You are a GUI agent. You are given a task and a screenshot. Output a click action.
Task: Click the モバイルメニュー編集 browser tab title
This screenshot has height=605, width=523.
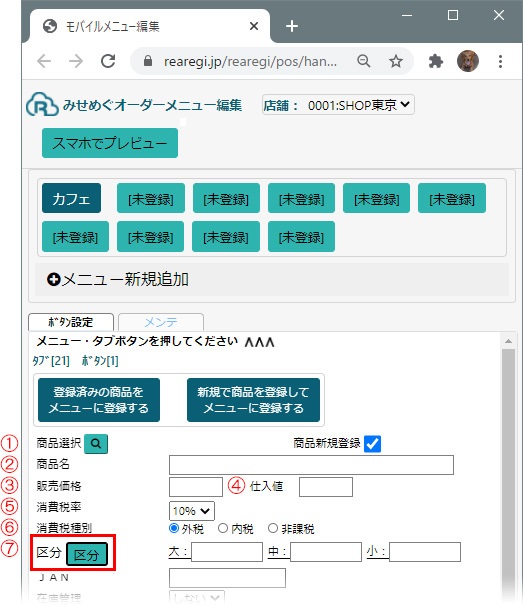click(112, 26)
